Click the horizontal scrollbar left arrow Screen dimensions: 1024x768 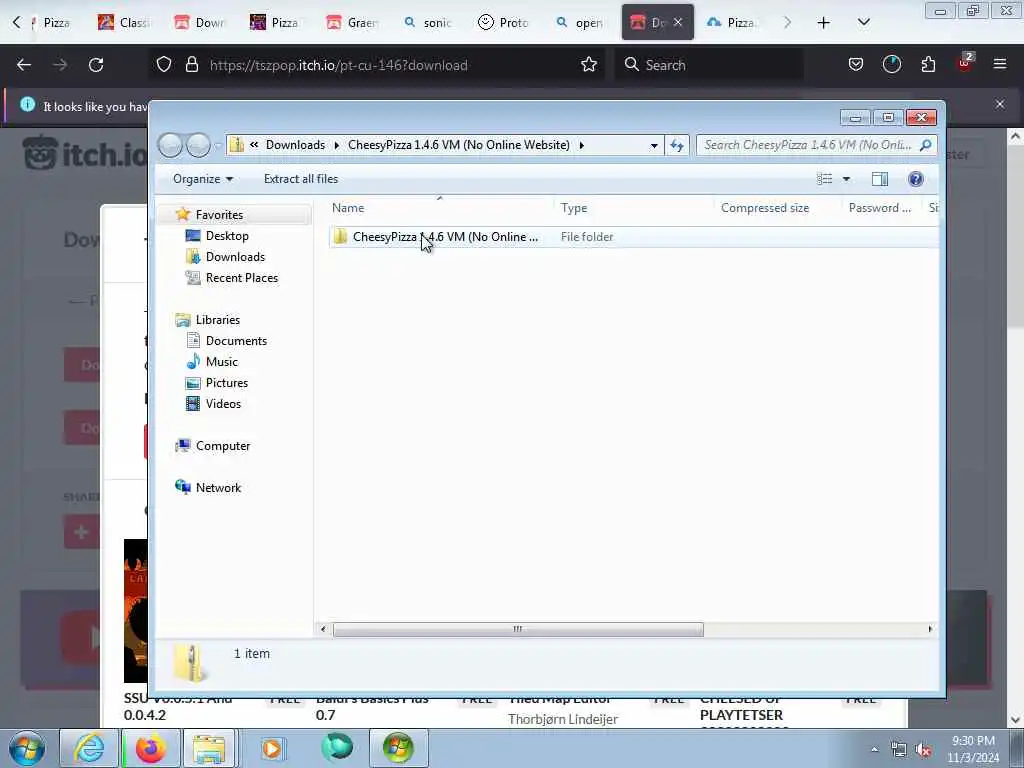click(x=323, y=629)
